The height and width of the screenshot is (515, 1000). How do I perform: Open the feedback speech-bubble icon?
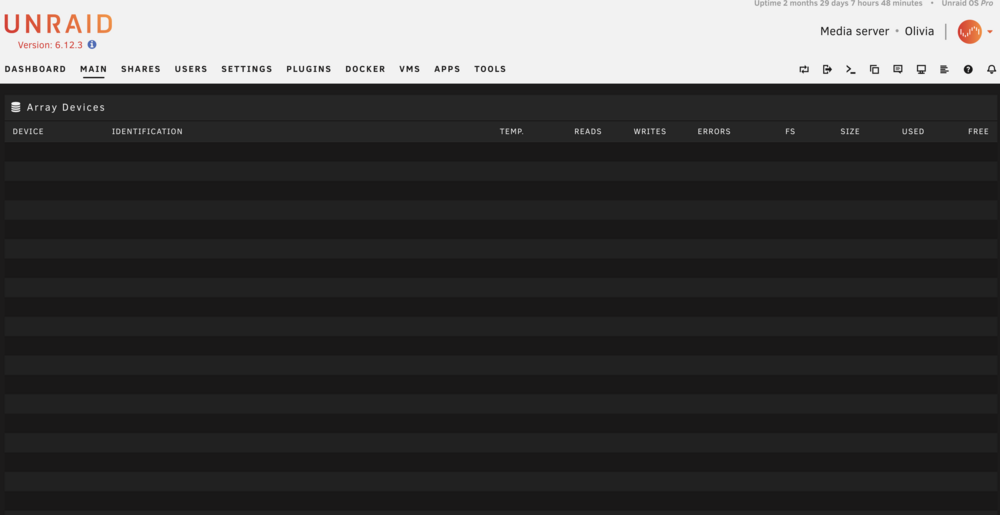897,69
